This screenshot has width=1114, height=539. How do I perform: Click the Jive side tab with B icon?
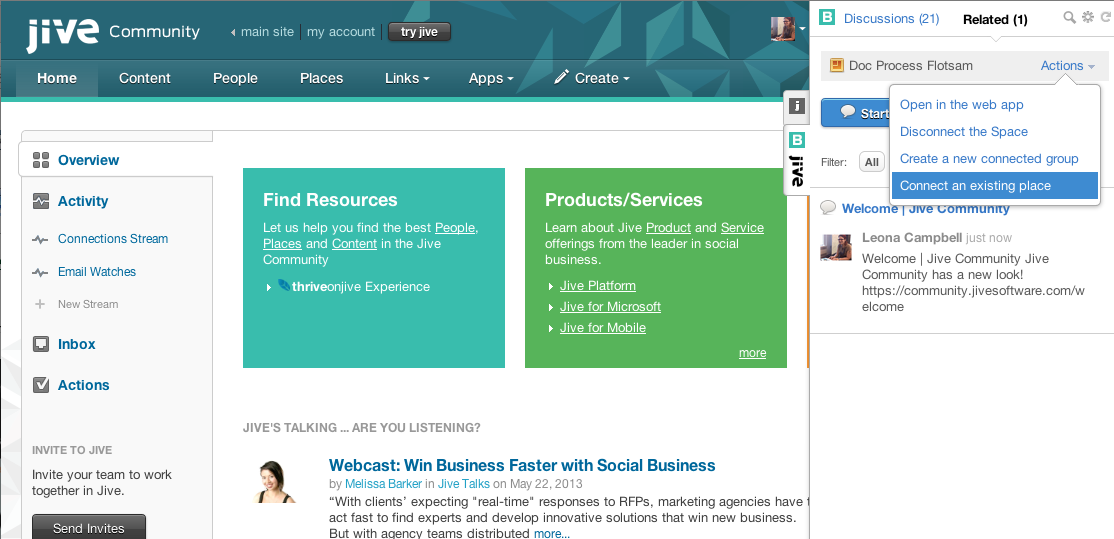coord(797,160)
